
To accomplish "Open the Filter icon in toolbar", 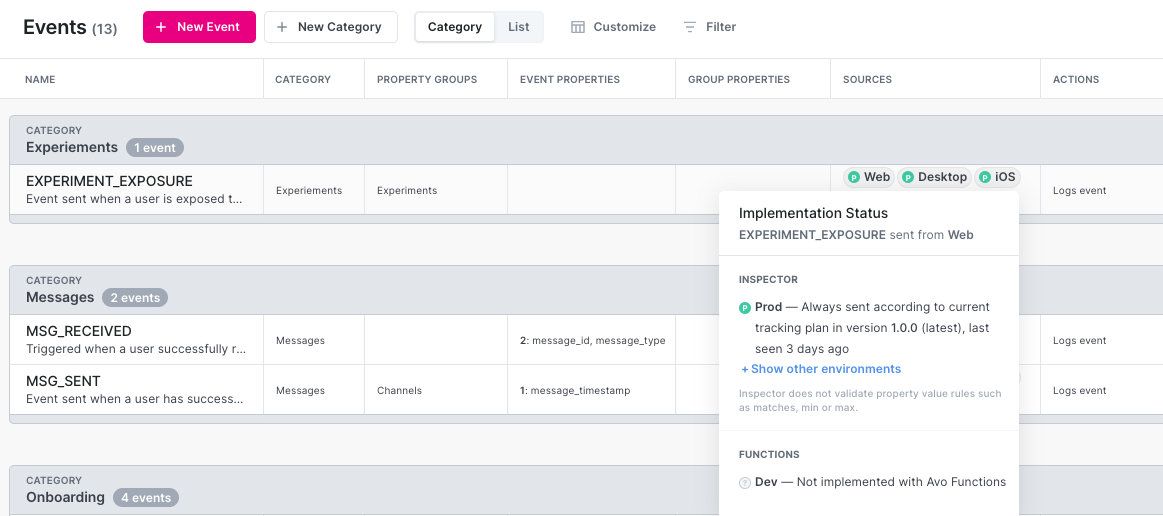I will [690, 27].
